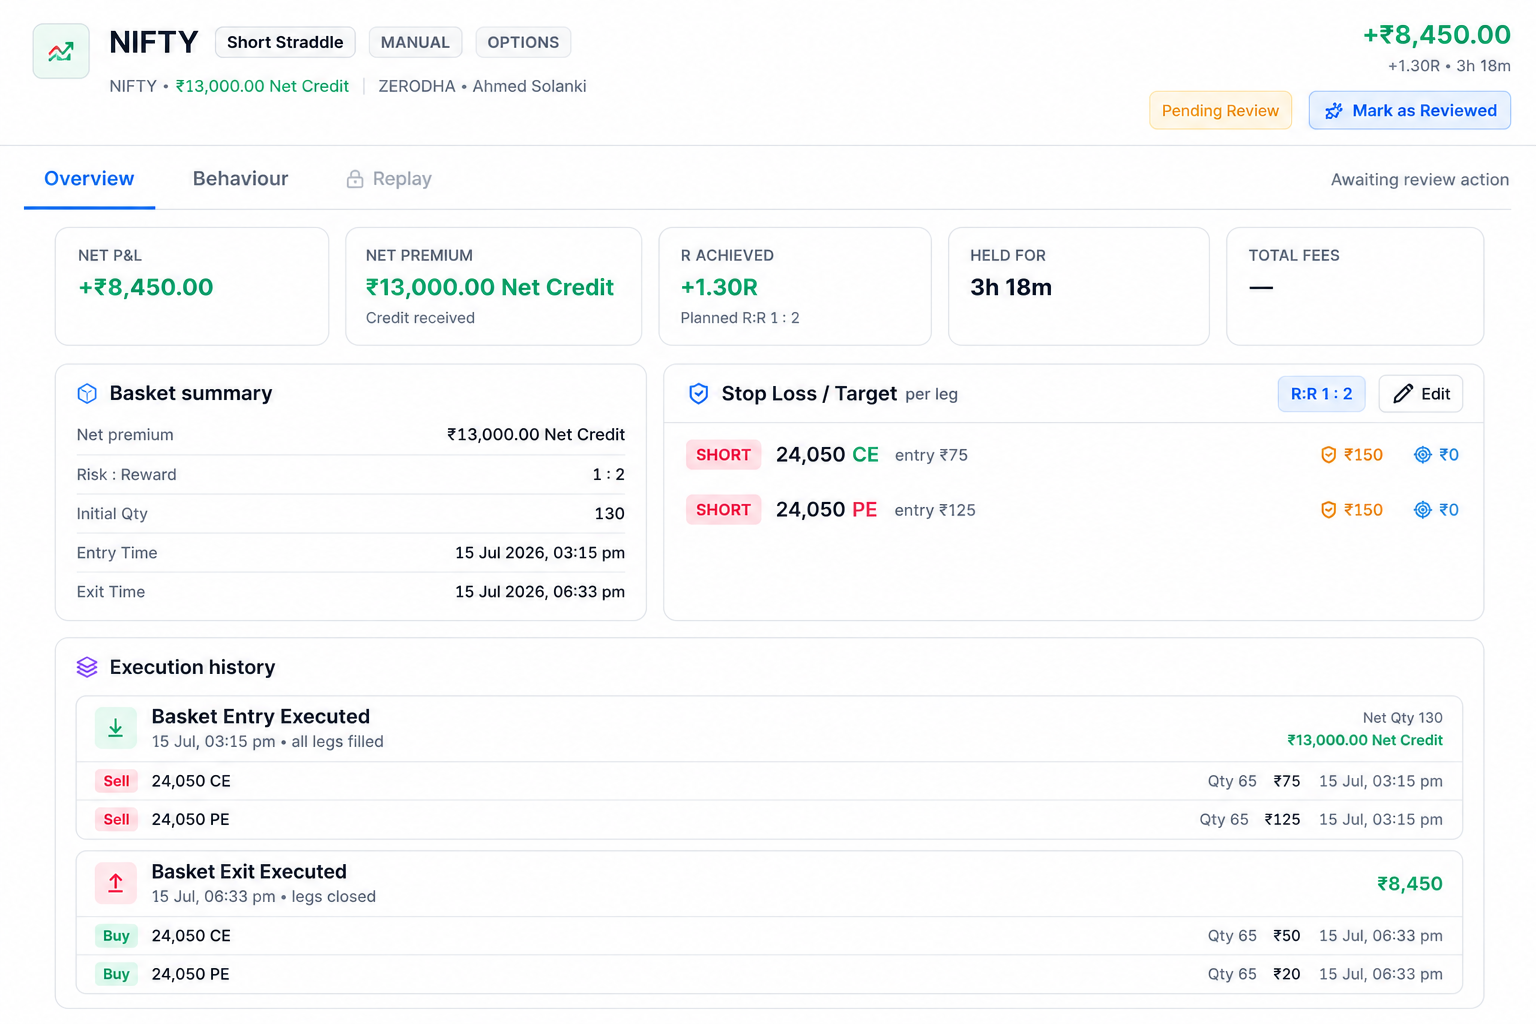Click the Mark as Reviewed button

click(x=1410, y=111)
